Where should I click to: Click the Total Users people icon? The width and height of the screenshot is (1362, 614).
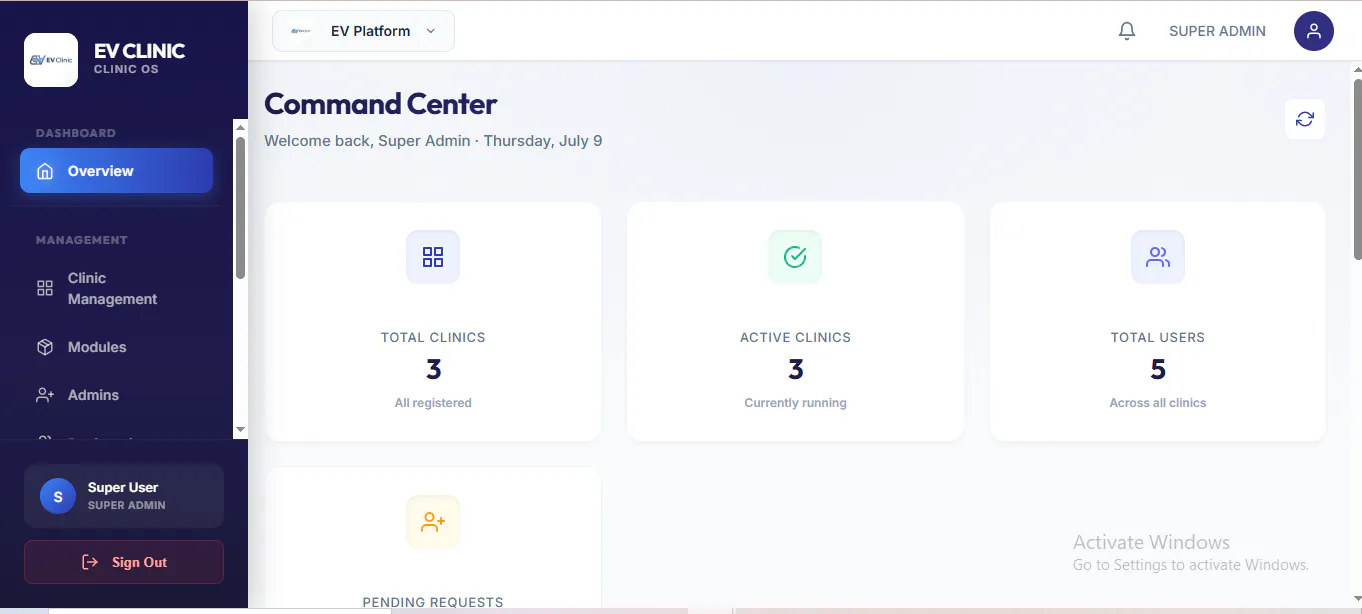pos(1158,257)
